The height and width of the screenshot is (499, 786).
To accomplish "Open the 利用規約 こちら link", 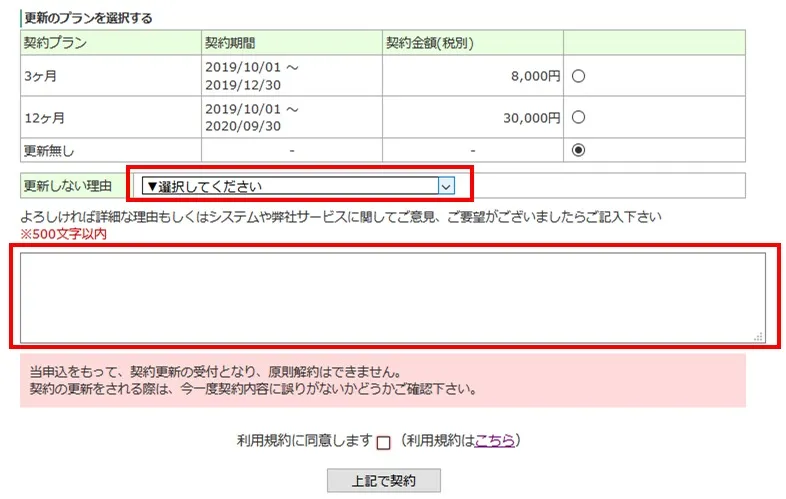I will 495,441.
